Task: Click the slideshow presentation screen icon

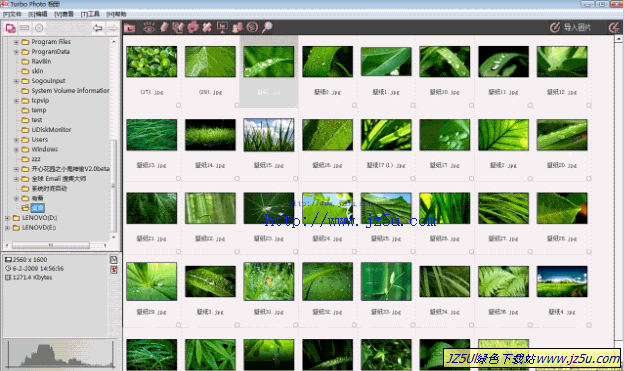Action: click(x=222, y=27)
